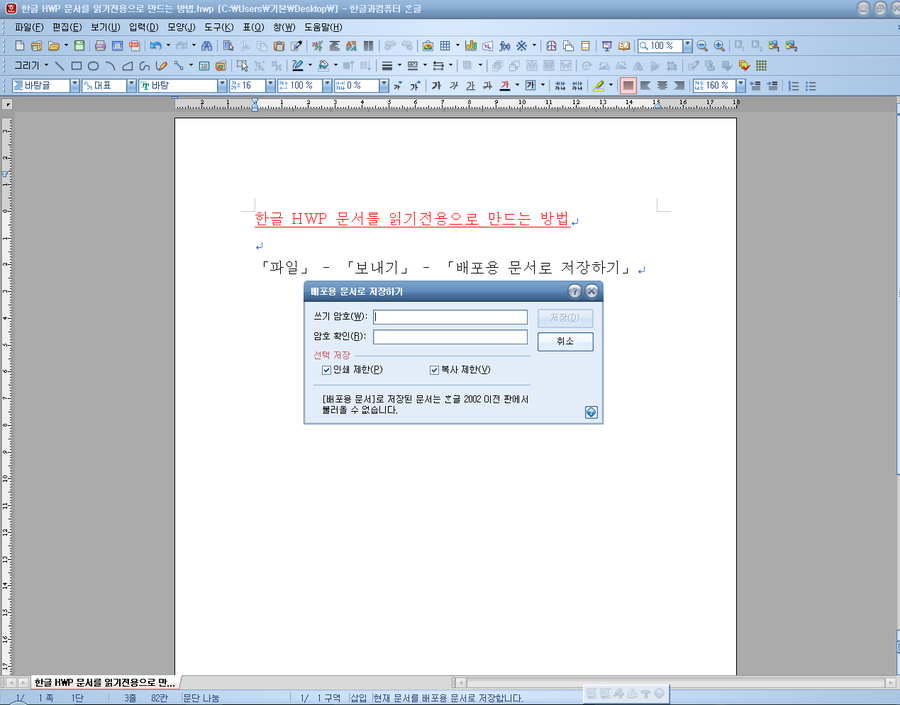Screen dimensions: 900x705
Task: Click the presentation screen icon
Action: click(x=607, y=45)
